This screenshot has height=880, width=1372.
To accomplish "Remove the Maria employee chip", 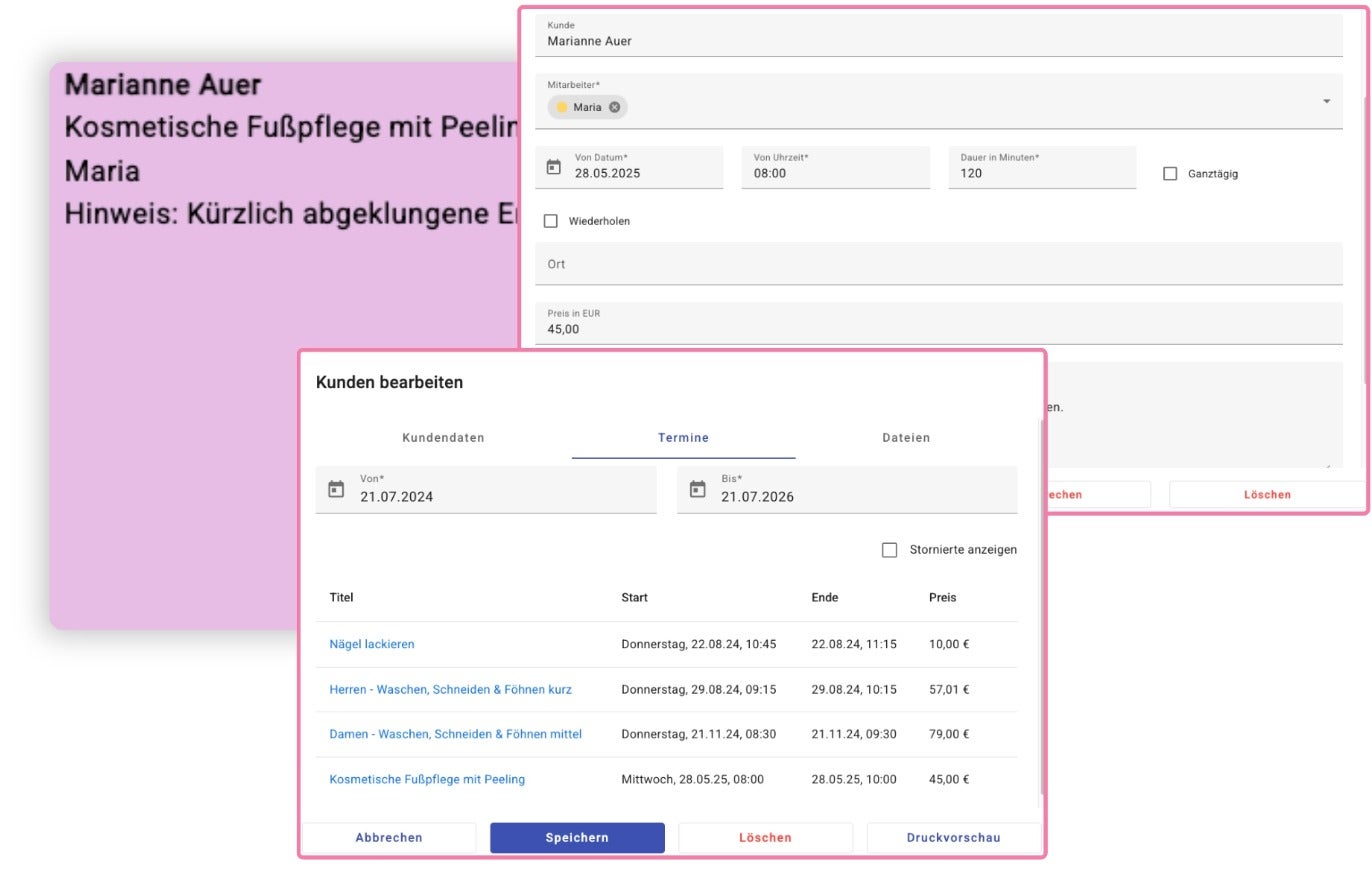I will click(614, 107).
